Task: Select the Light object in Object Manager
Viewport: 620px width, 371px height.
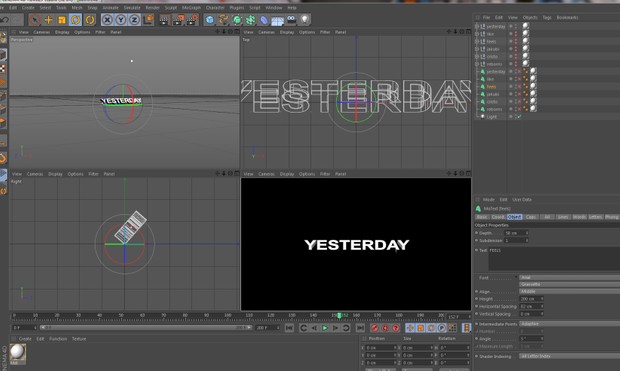Action: (x=491, y=117)
